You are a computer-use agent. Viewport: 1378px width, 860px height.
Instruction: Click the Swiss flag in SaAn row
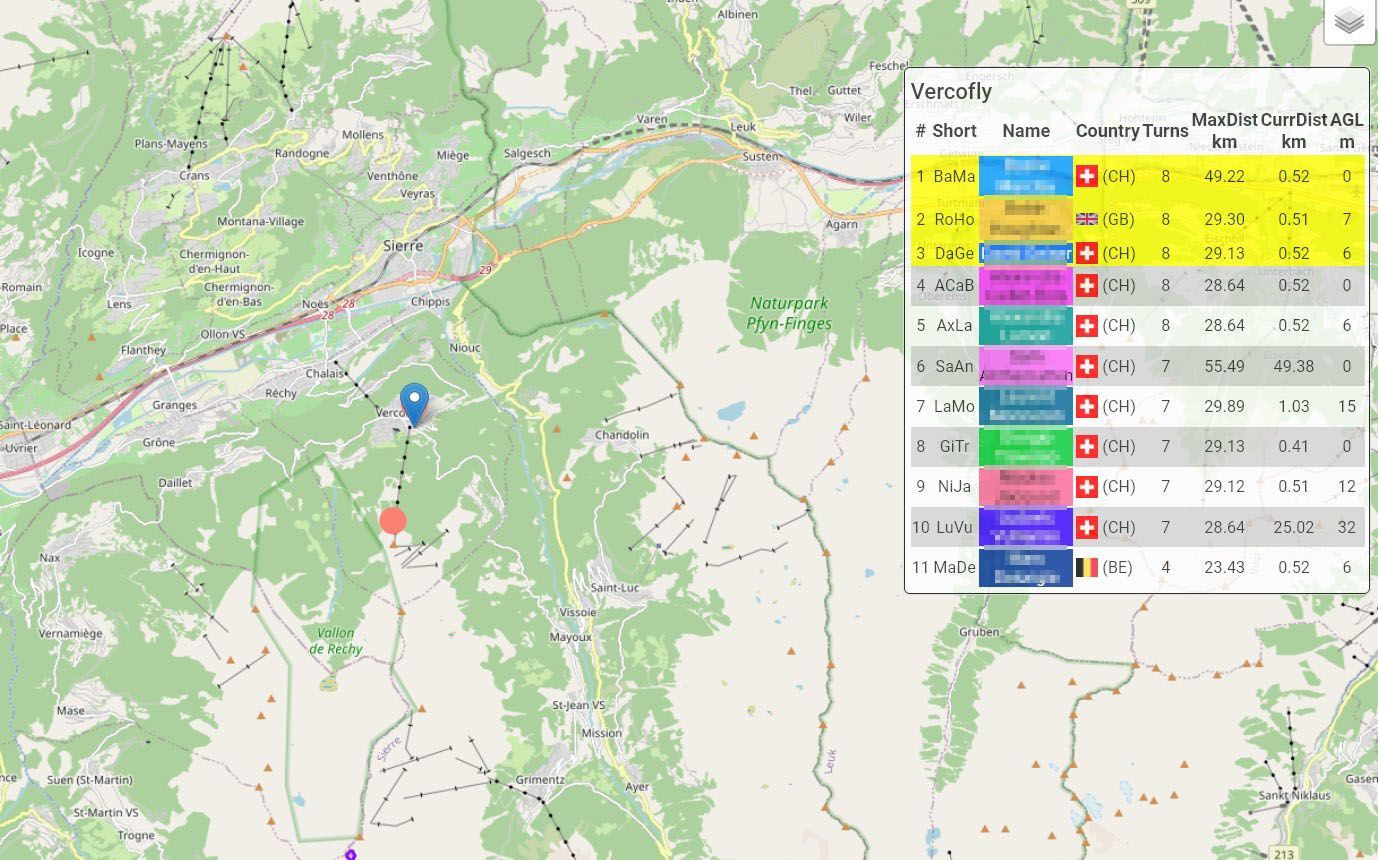1086,367
